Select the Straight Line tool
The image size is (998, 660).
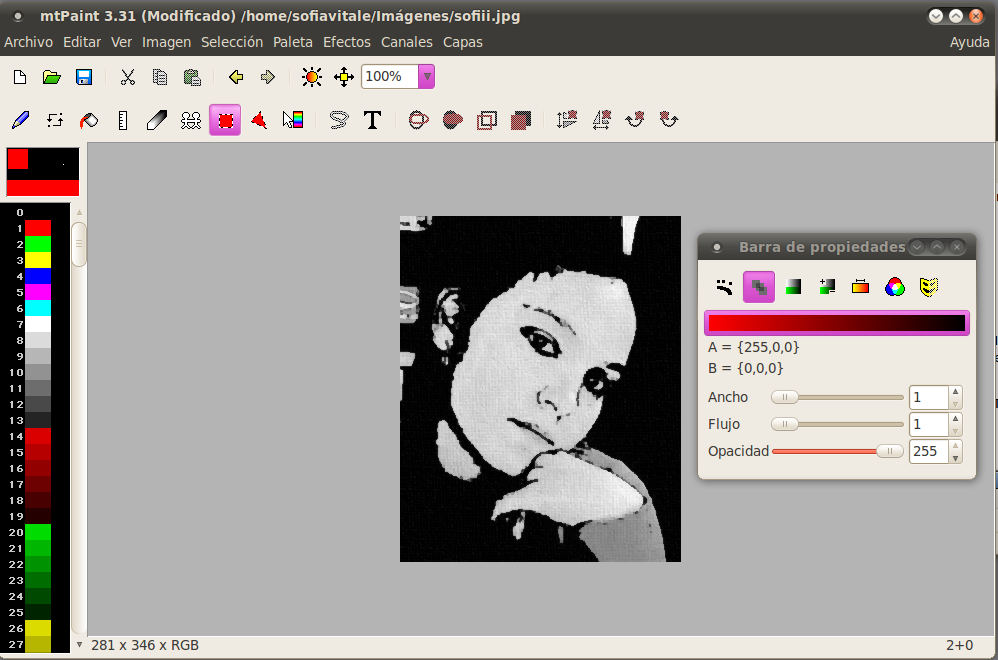122,120
